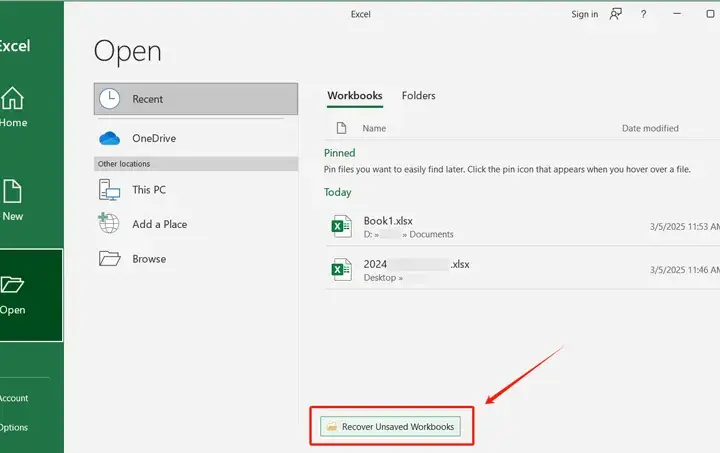This screenshot has height=453, width=720.
Task: Click the Add a Place globe icon
Action: (x=109, y=223)
